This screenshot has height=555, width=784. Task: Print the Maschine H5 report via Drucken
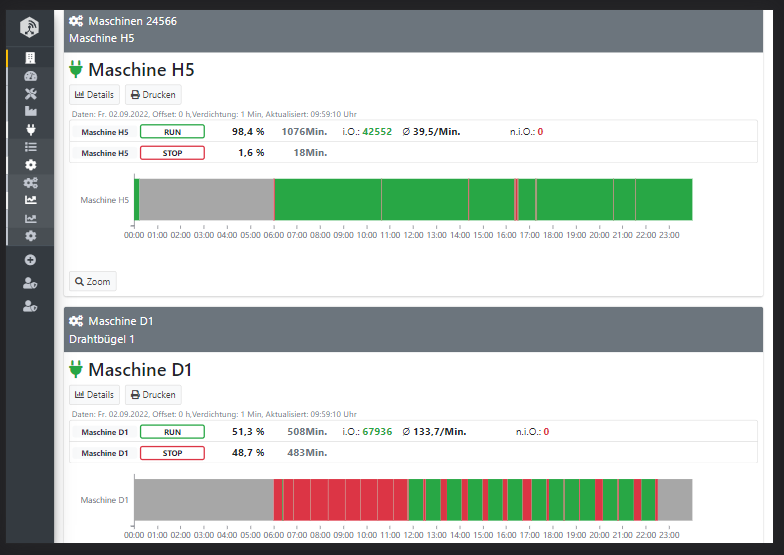point(153,95)
